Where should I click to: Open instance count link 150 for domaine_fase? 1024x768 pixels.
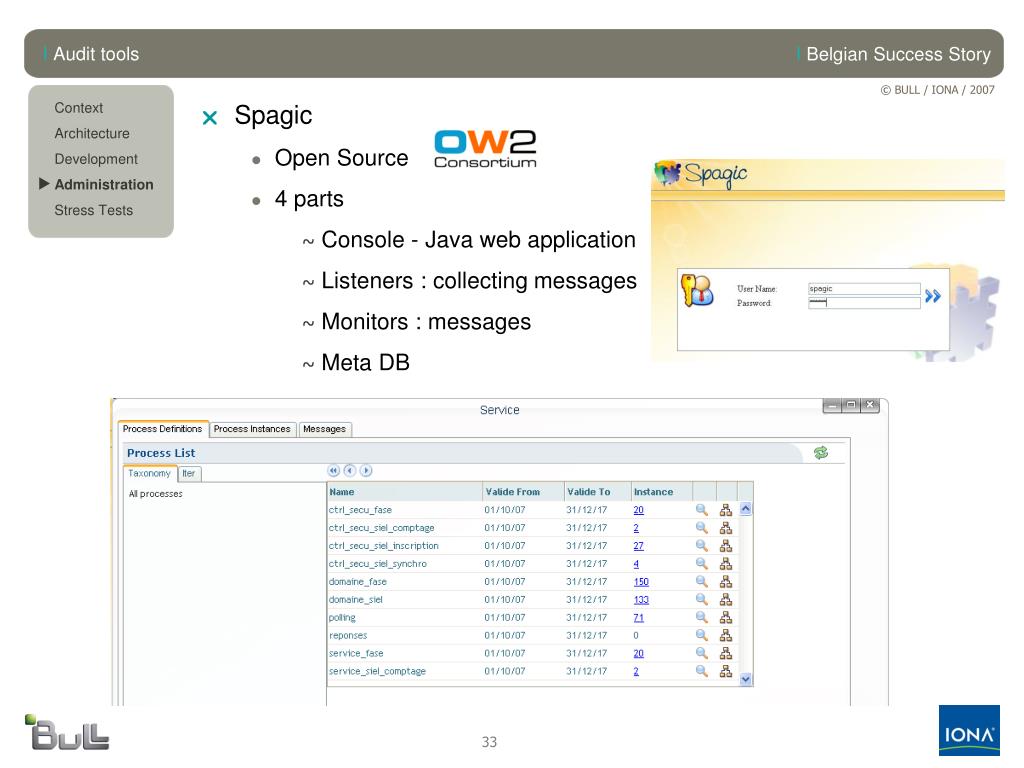pos(641,582)
